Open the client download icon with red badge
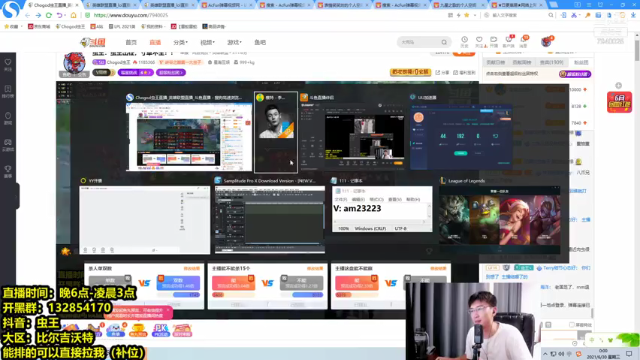640x360 pixels. [x=509, y=42]
